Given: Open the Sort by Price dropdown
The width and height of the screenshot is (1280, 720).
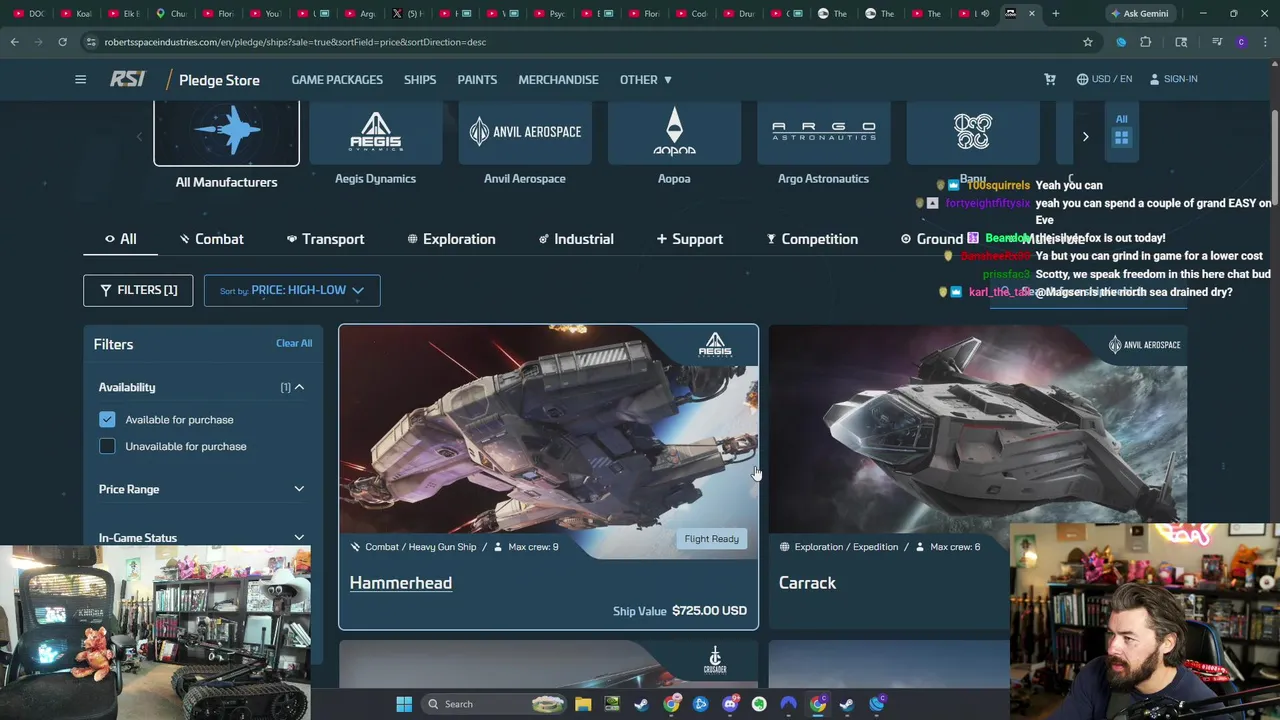Looking at the screenshot, I should coord(292,290).
